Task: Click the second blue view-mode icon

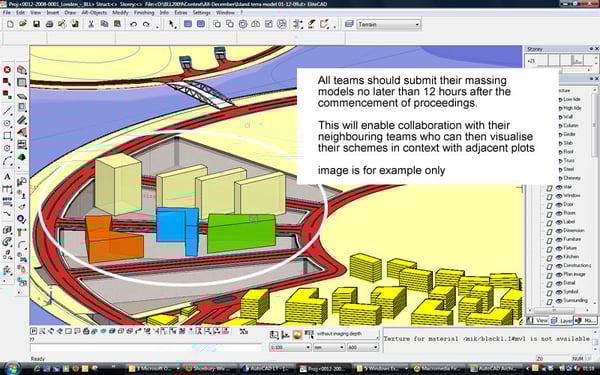Action: click(201, 24)
